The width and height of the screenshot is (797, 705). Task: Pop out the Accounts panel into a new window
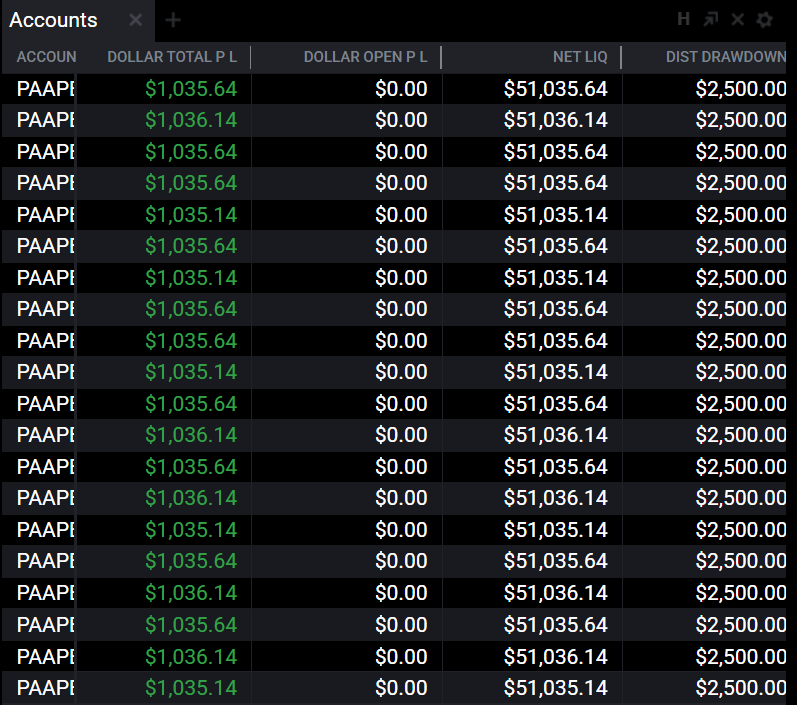711,20
